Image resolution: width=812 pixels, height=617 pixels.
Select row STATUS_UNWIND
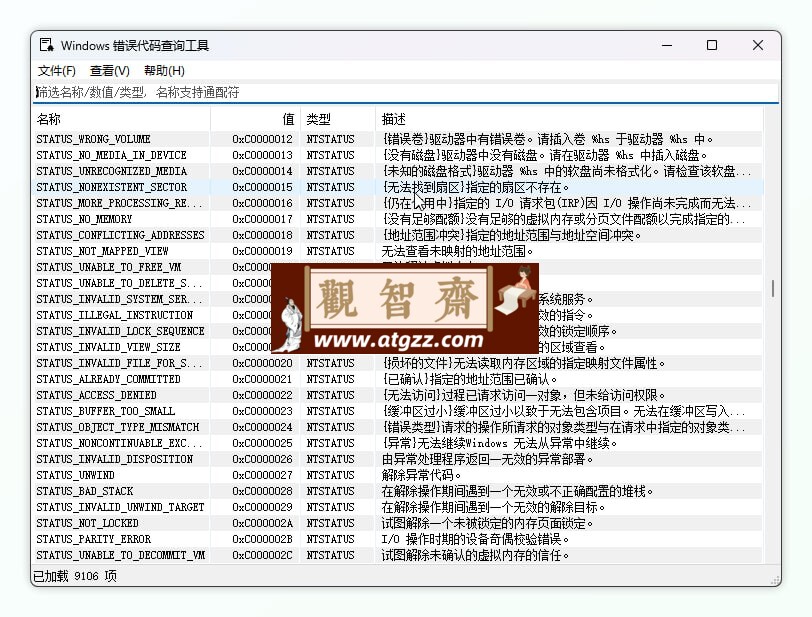pos(398,476)
